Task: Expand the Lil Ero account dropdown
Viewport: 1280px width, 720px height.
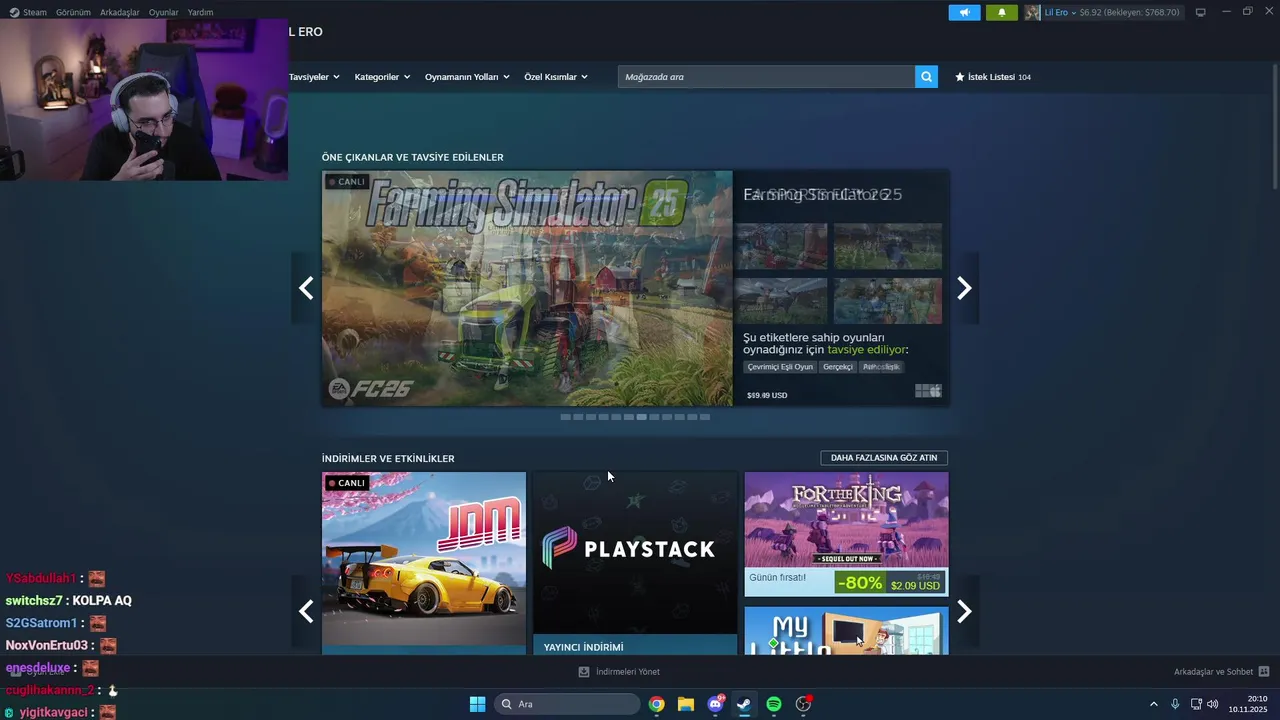Action: [x=1060, y=12]
